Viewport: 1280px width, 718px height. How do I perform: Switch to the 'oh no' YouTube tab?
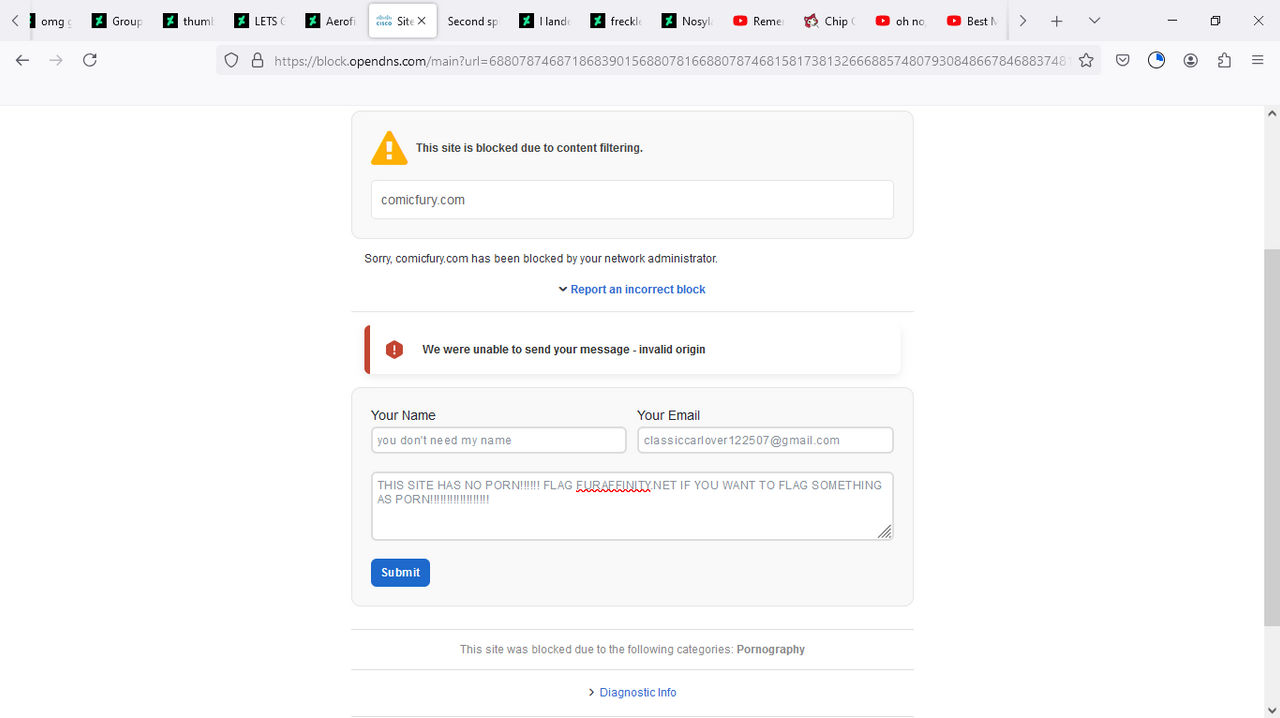pos(900,21)
